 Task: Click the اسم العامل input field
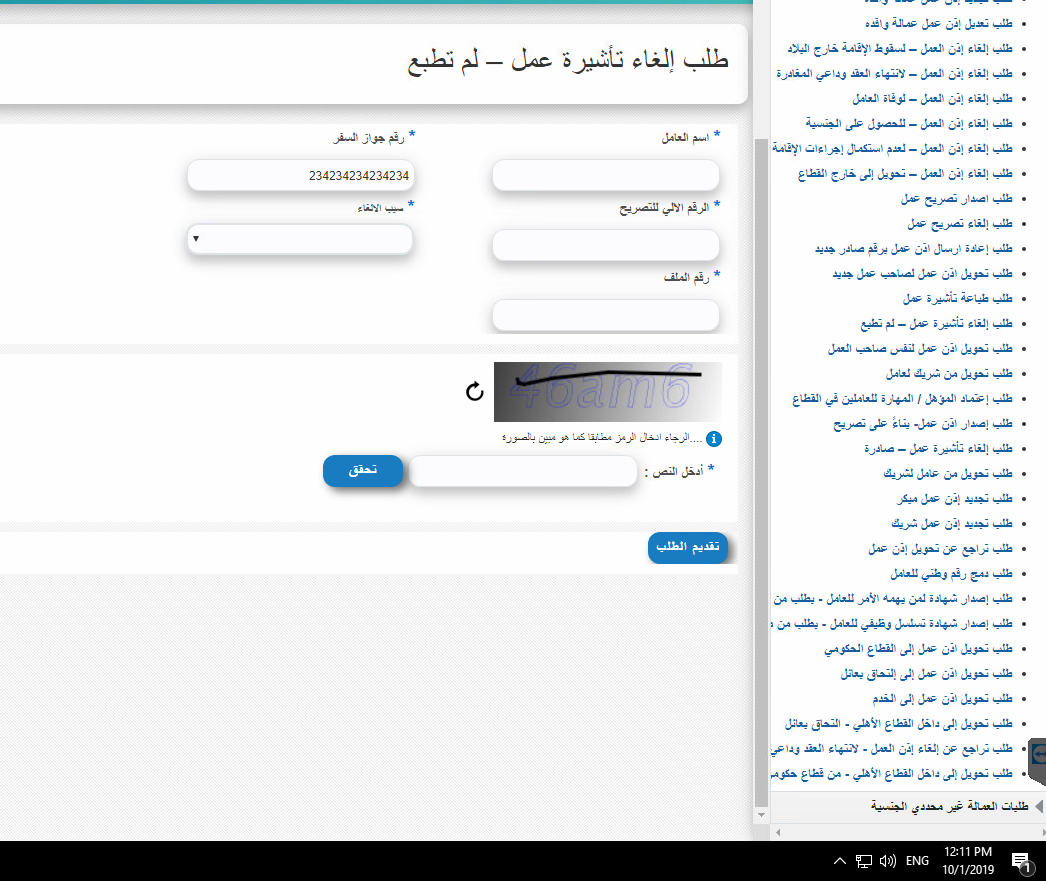click(x=606, y=175)
